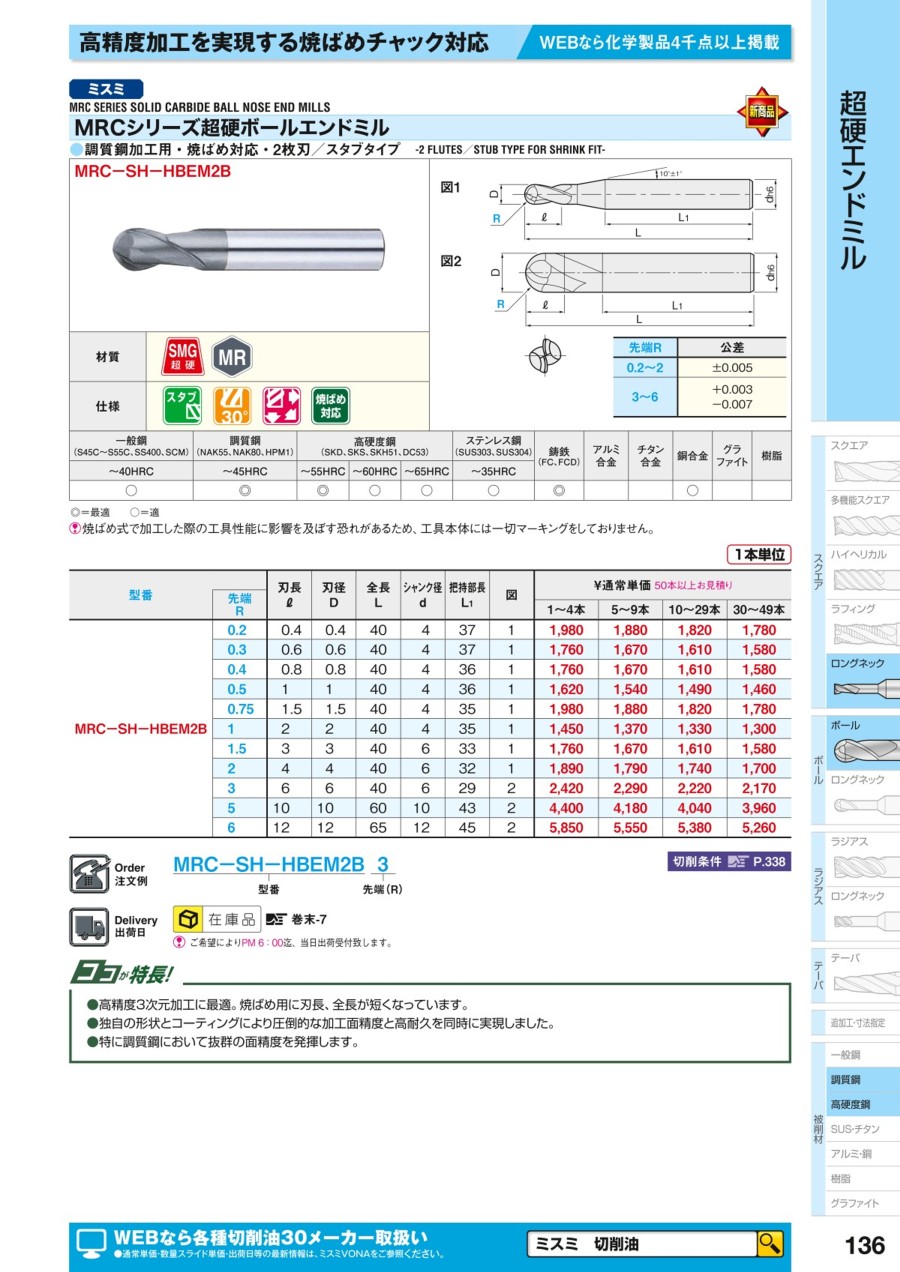Screen dimensions: 900x1272
Task: Click the Delivery truck icon
Action: click(90, 926)
